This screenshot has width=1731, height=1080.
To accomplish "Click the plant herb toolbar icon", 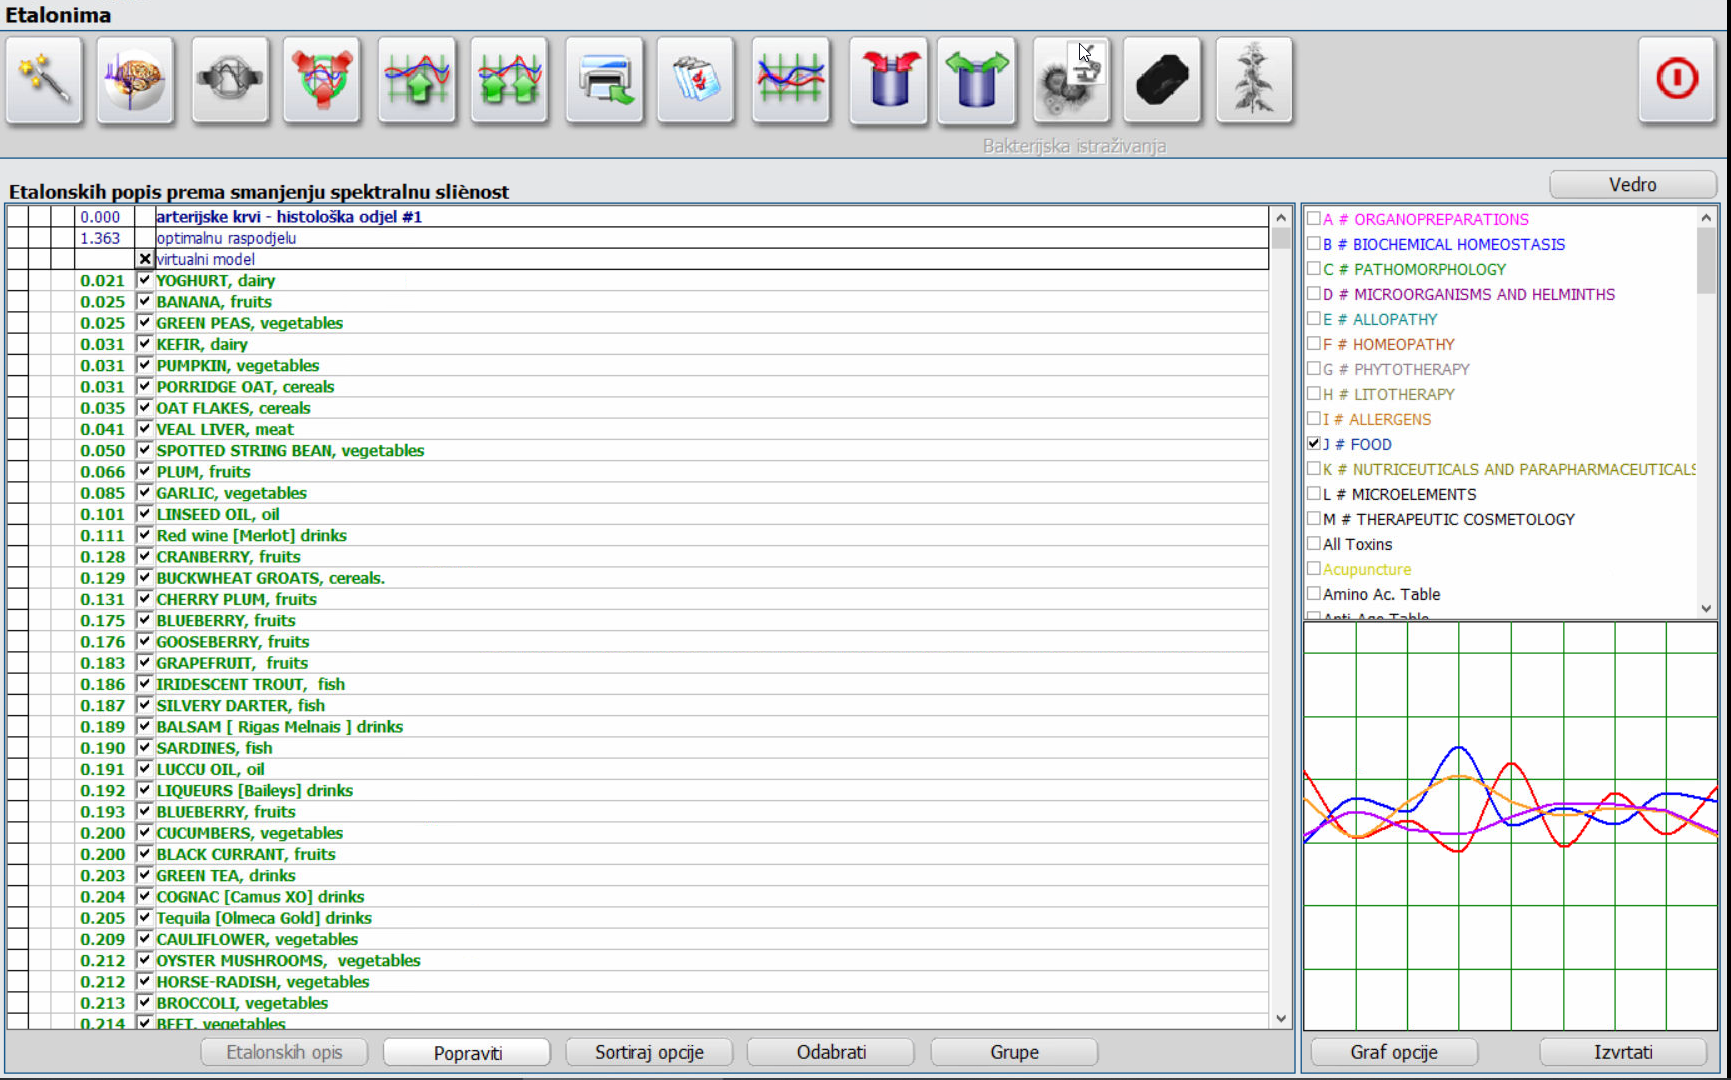I will 1254,80.
